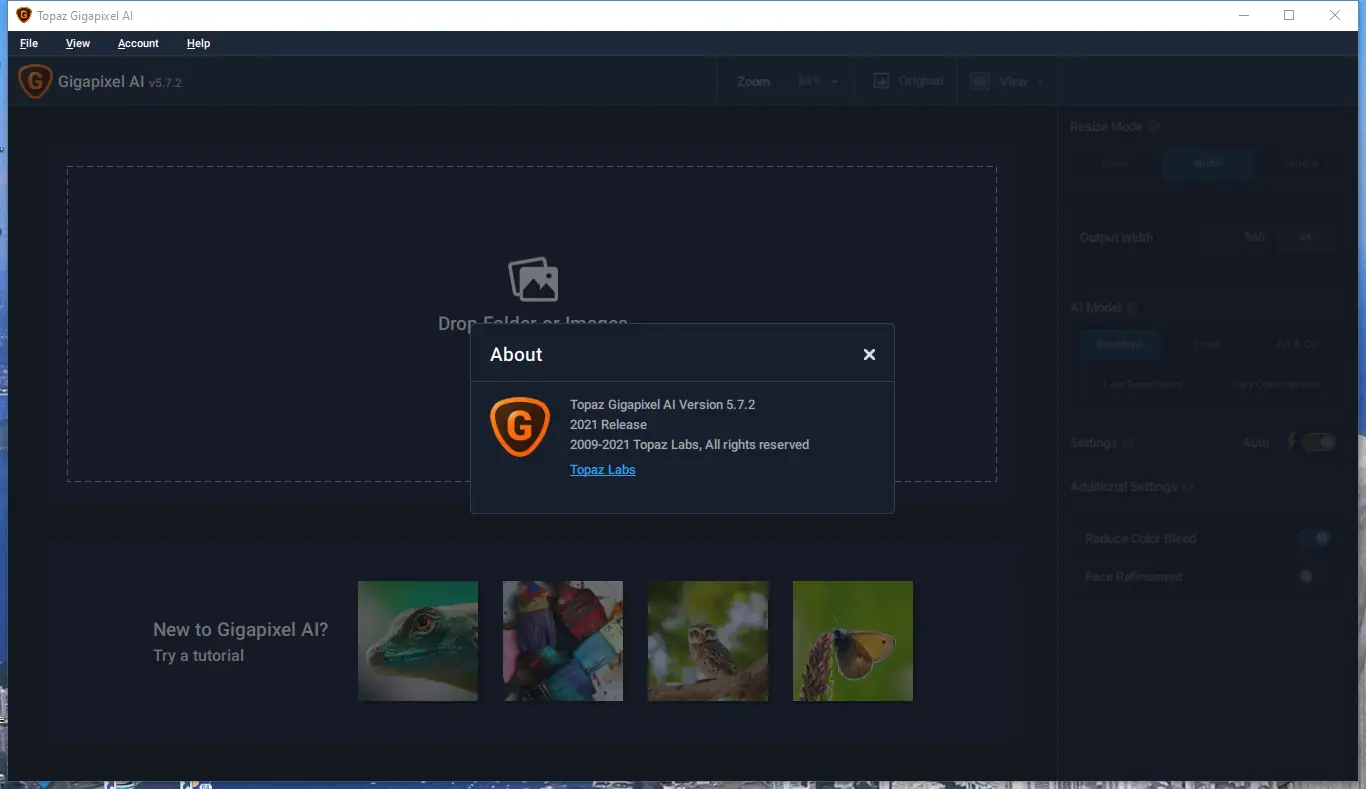Click the lightning bolt icon beside Auto
1366x789 pixels.
point(1291,442)
